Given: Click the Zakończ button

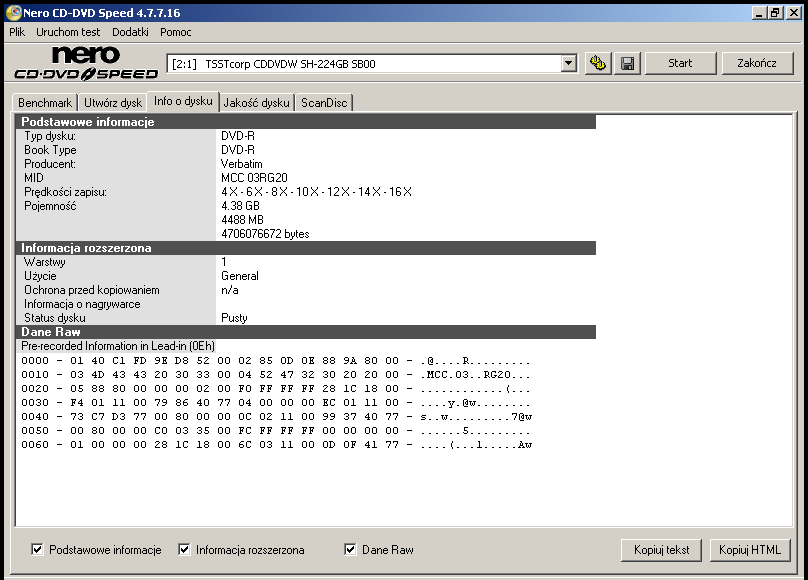Looking at the screenshot, I should [x=757, y=63].
